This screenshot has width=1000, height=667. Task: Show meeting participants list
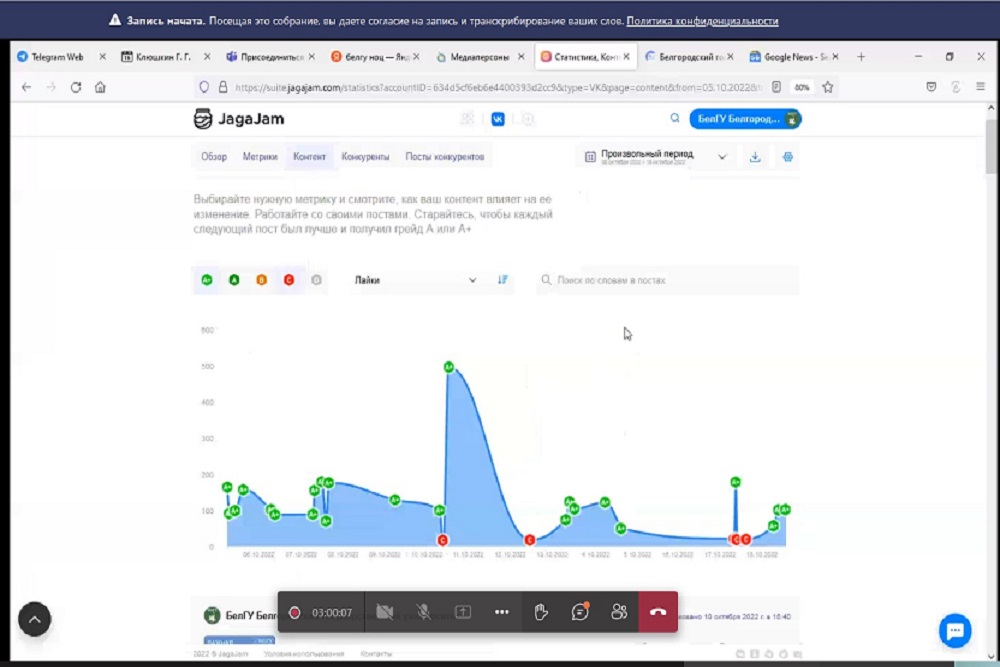tap(619, 612)
